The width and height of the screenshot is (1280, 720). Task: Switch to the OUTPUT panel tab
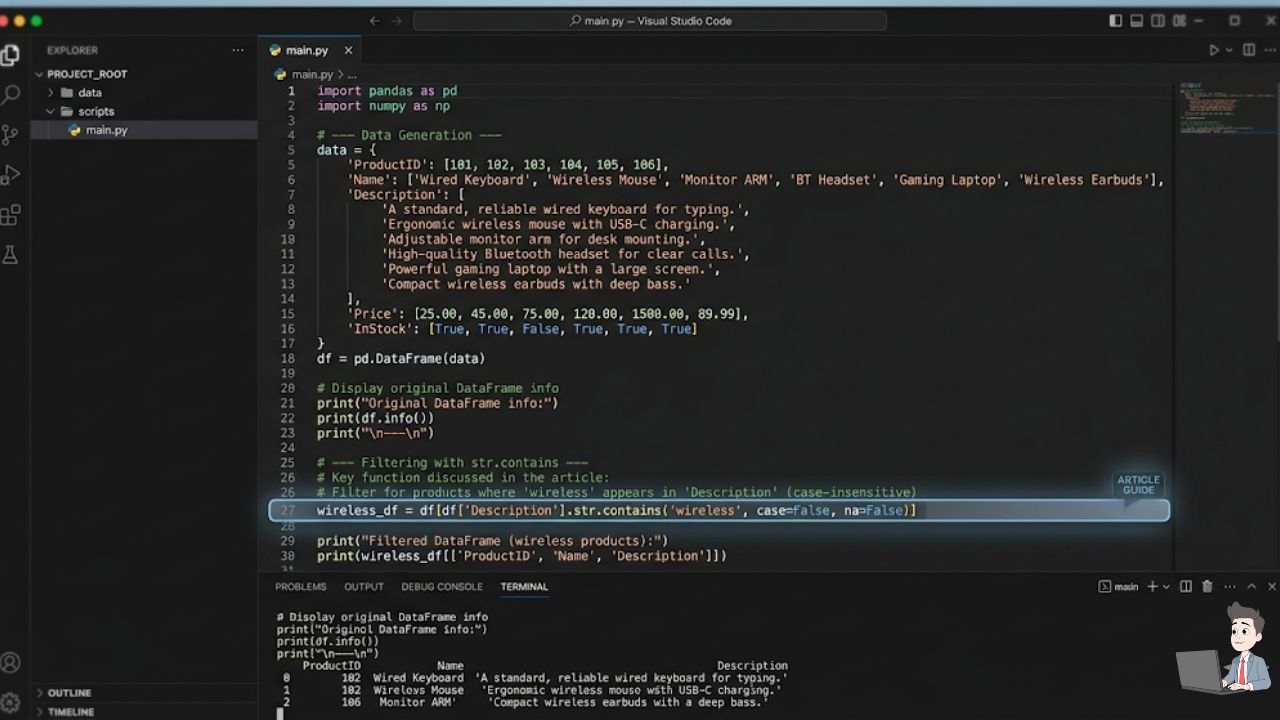click(364, 587)
